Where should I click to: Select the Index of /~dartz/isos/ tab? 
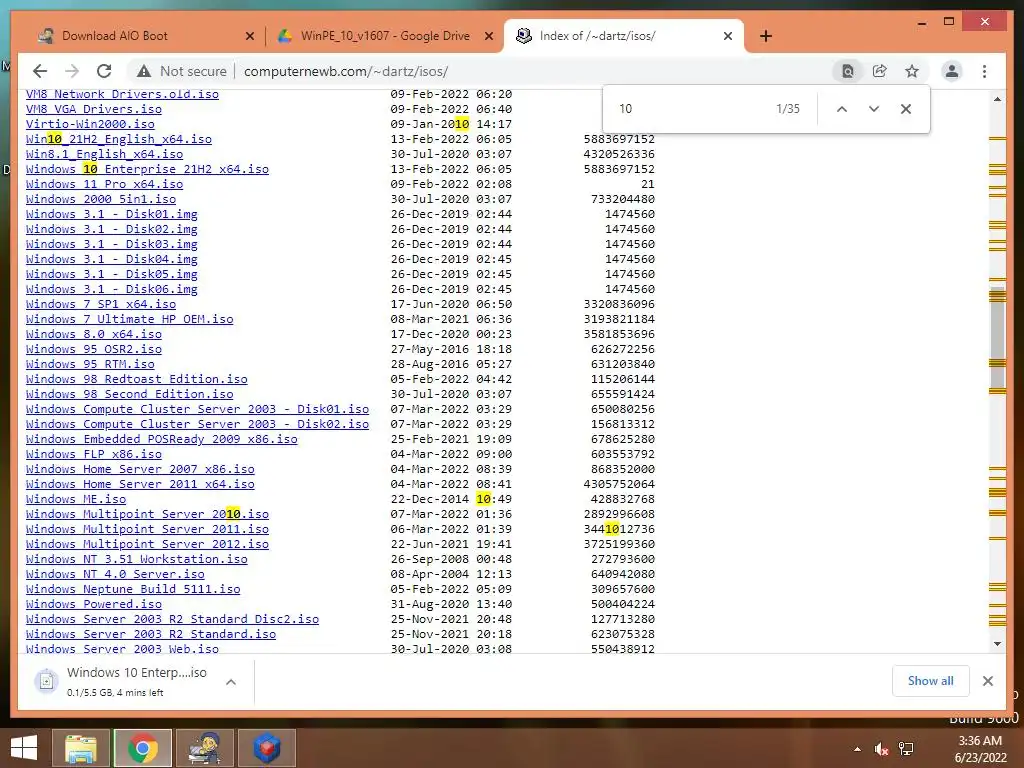pos(623,36)
